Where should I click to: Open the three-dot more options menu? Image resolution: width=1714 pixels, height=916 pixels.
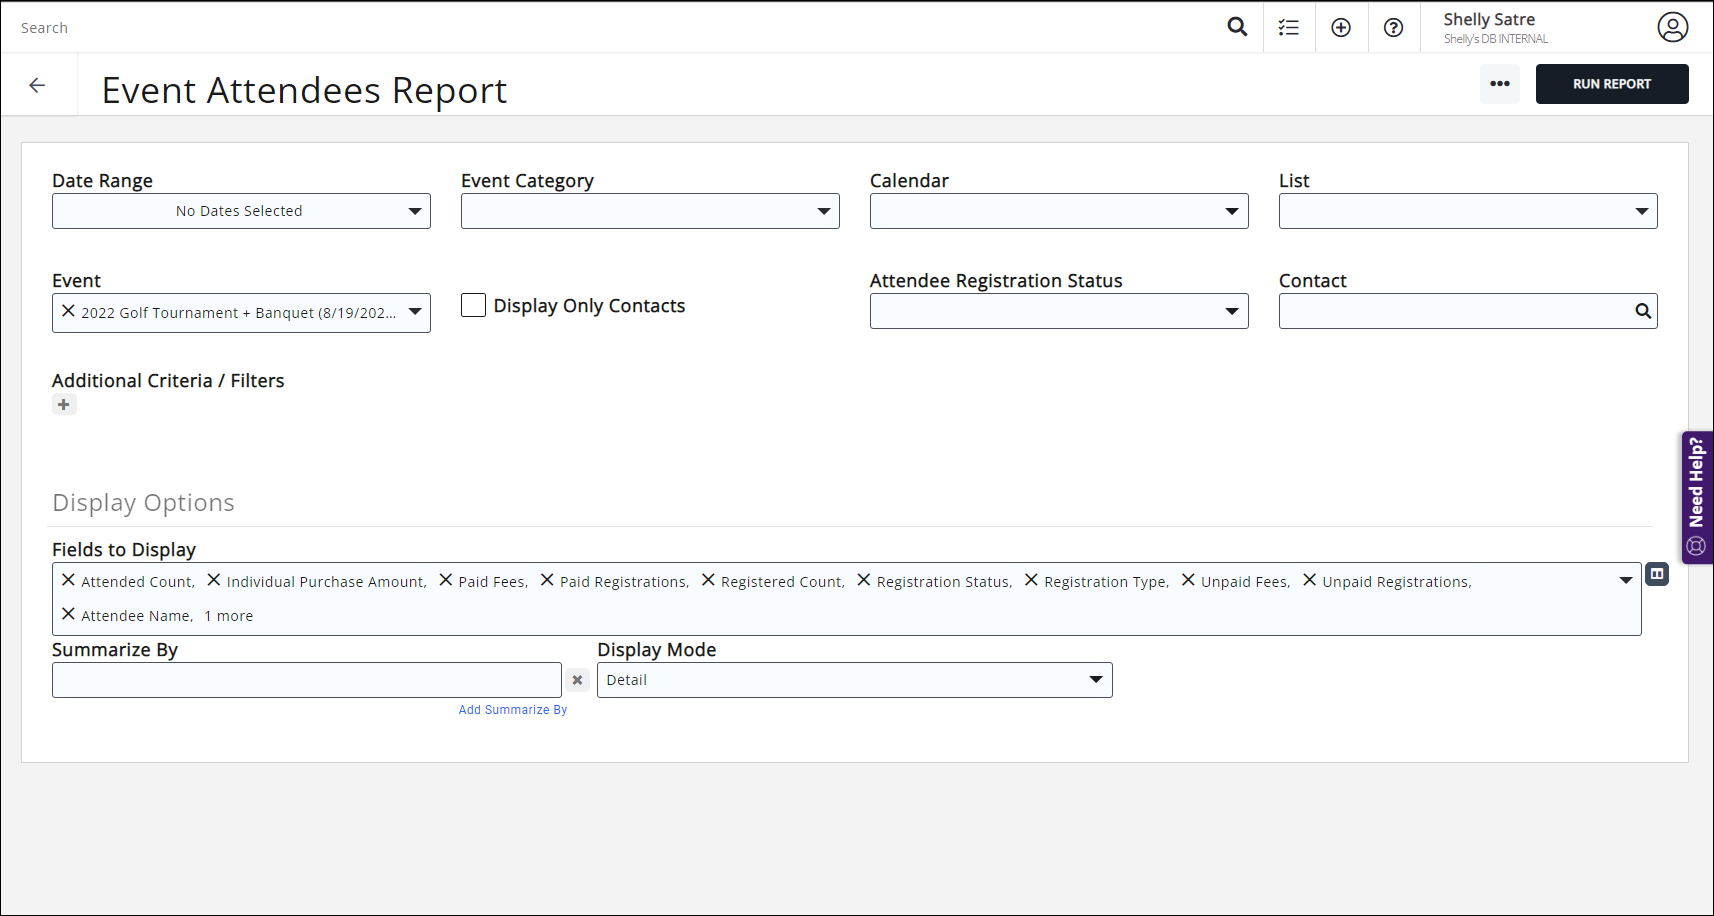tap(1499, 84)
